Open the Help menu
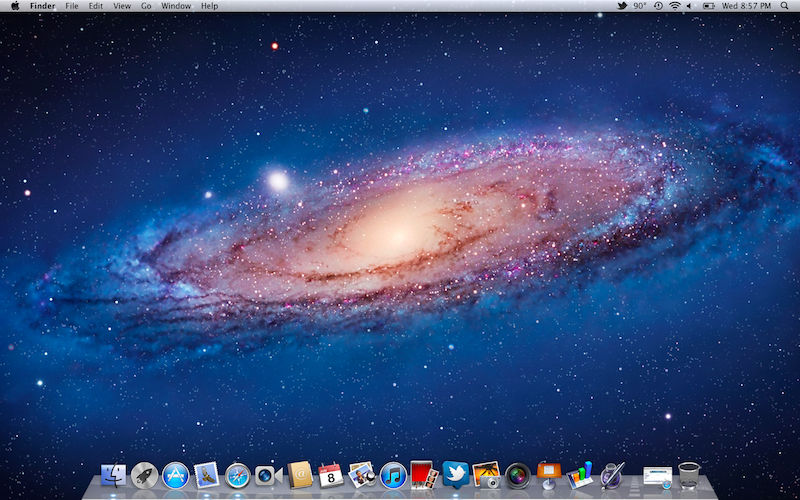Screen dimensions: 800x500 (x=209, y=6)
